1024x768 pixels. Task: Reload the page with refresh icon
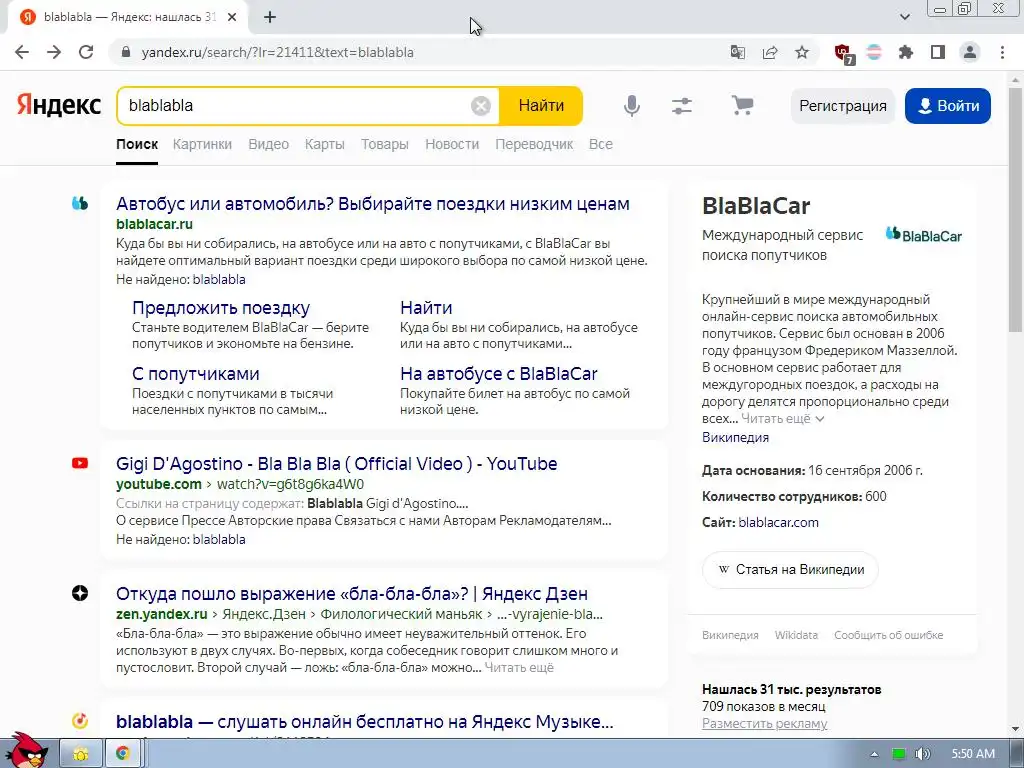tap(86, 52)
